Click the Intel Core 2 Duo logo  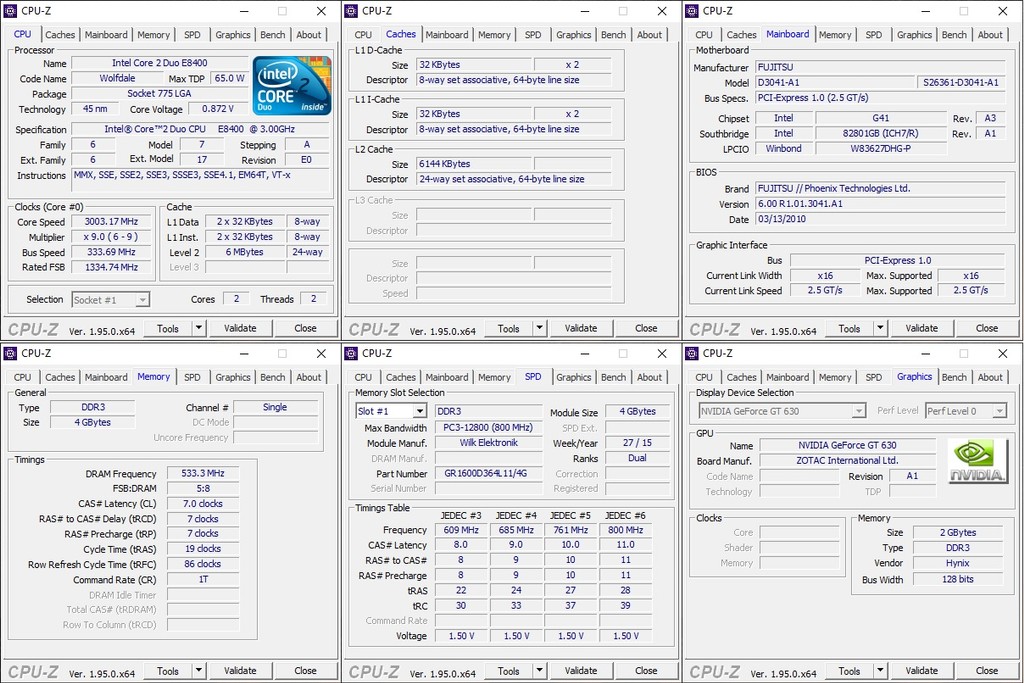[x=292, y=86]
